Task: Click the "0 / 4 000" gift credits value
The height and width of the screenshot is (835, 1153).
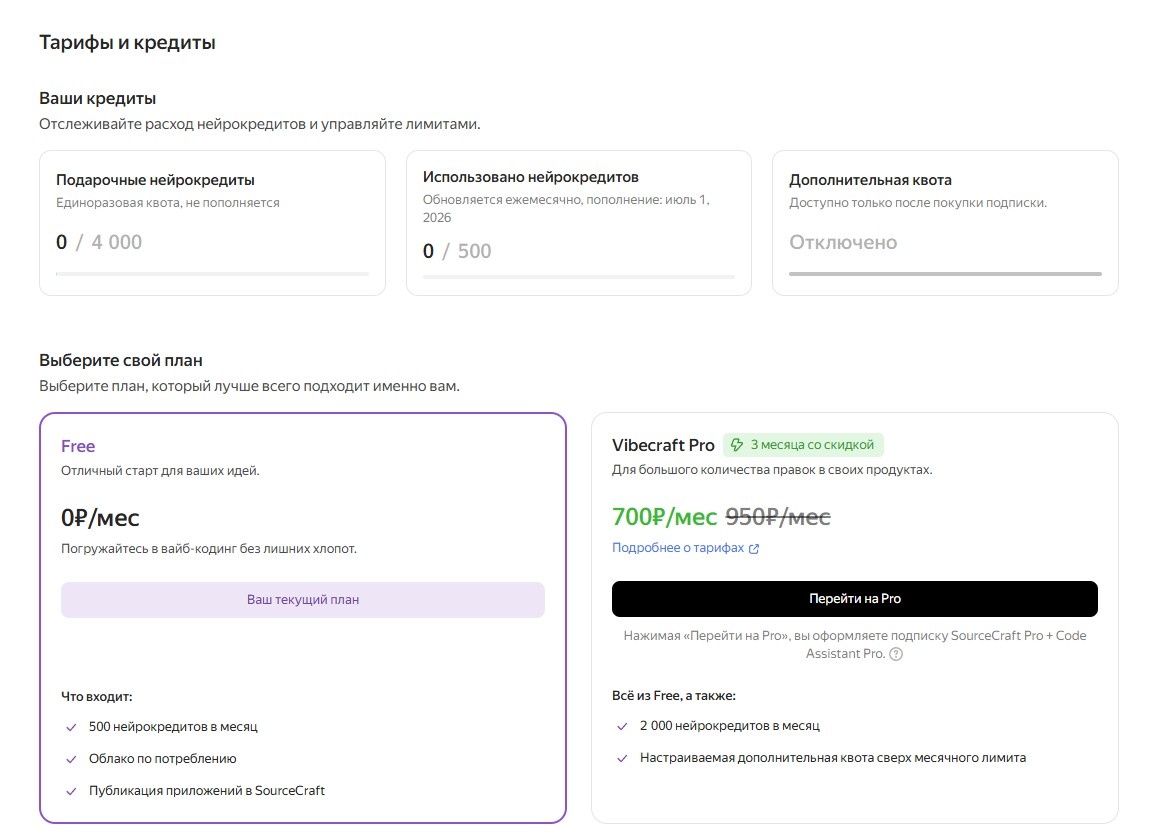Action: pos(99,243)
